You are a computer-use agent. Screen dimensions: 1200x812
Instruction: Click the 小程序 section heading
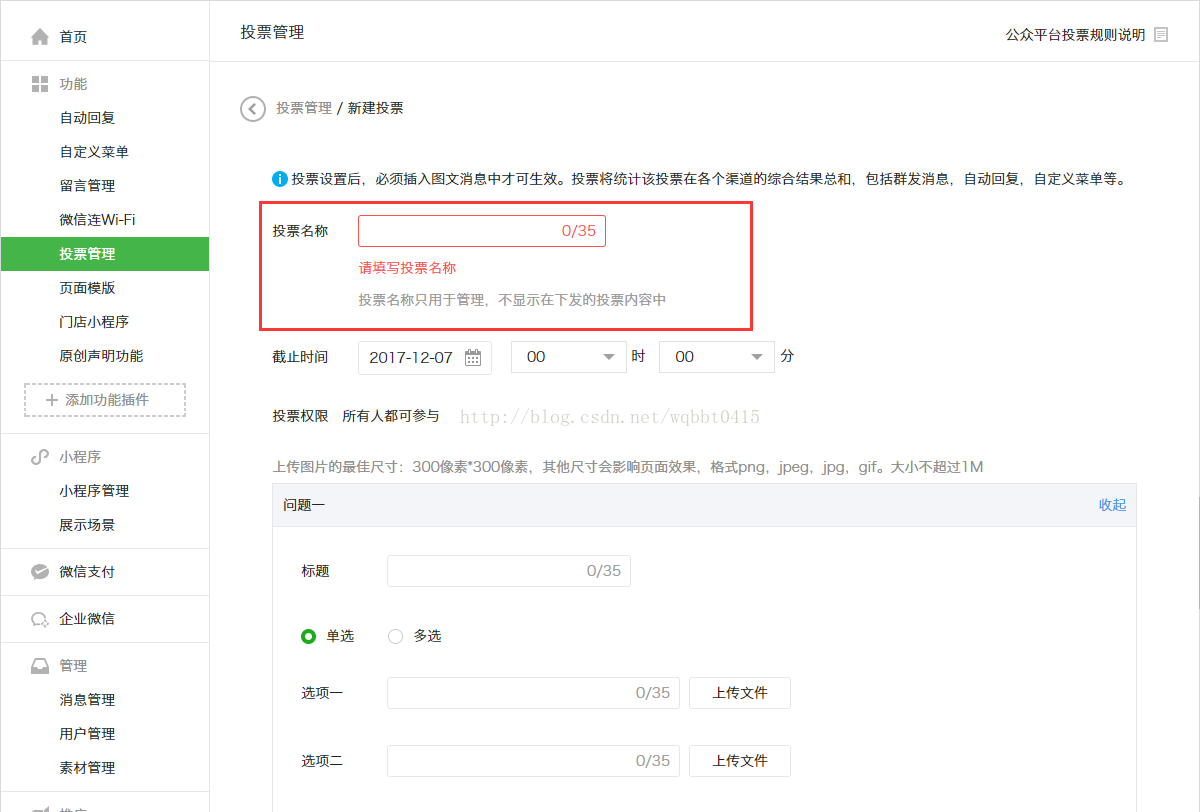coord(80,457)
